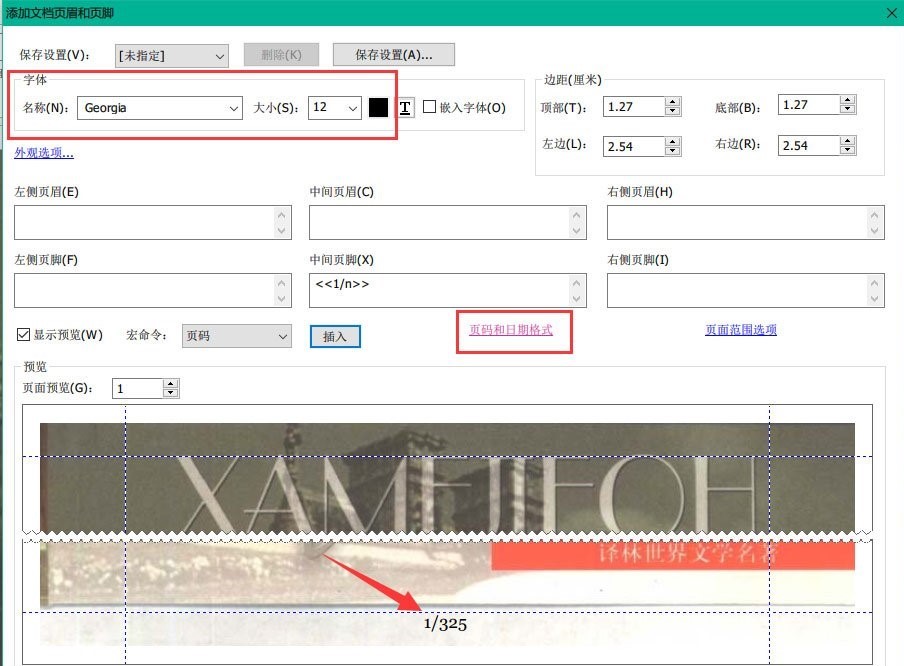Click the underlined T font style icon
This screenshot has height=666, width=904.
(x=405, y=107)
